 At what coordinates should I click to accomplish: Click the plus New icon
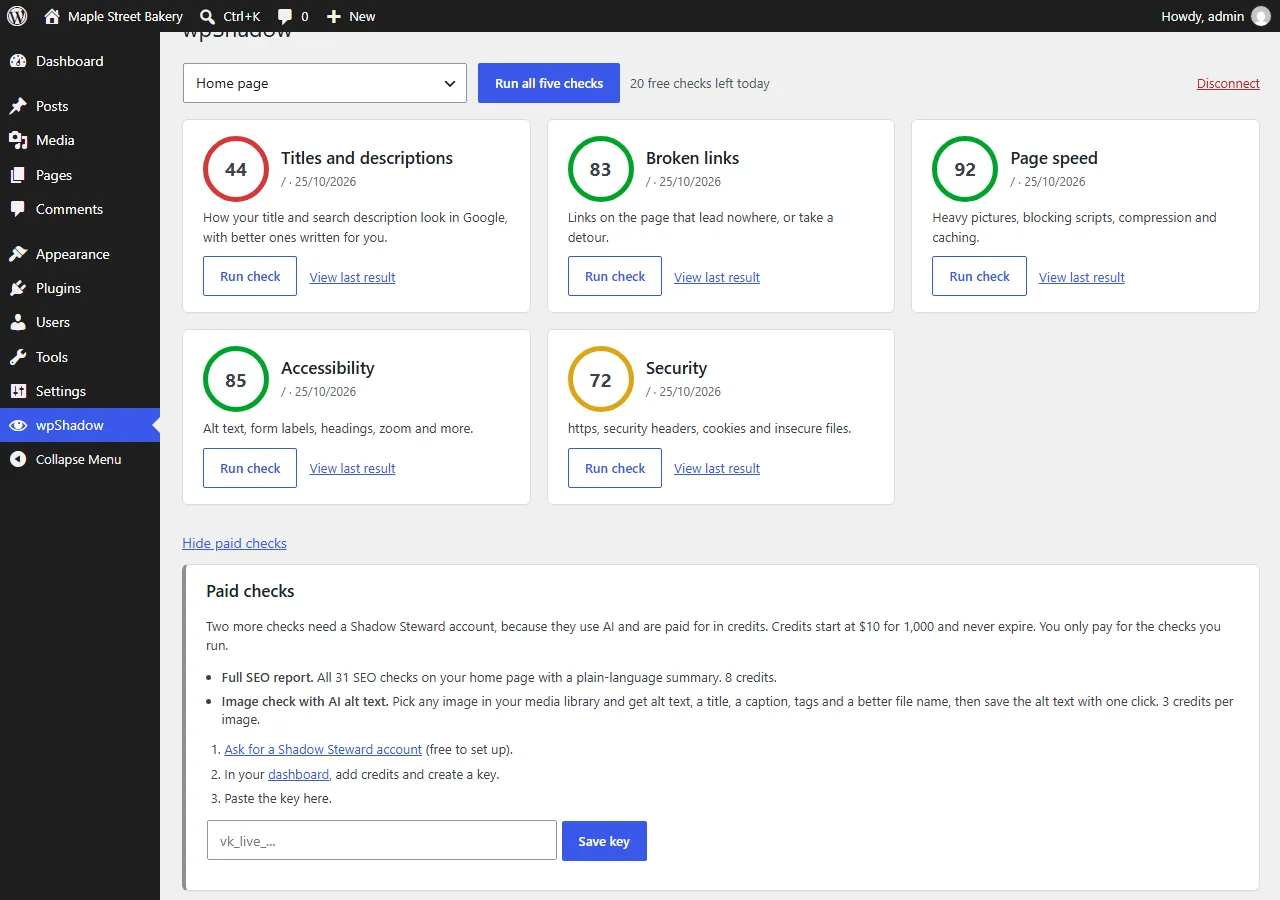334,16
